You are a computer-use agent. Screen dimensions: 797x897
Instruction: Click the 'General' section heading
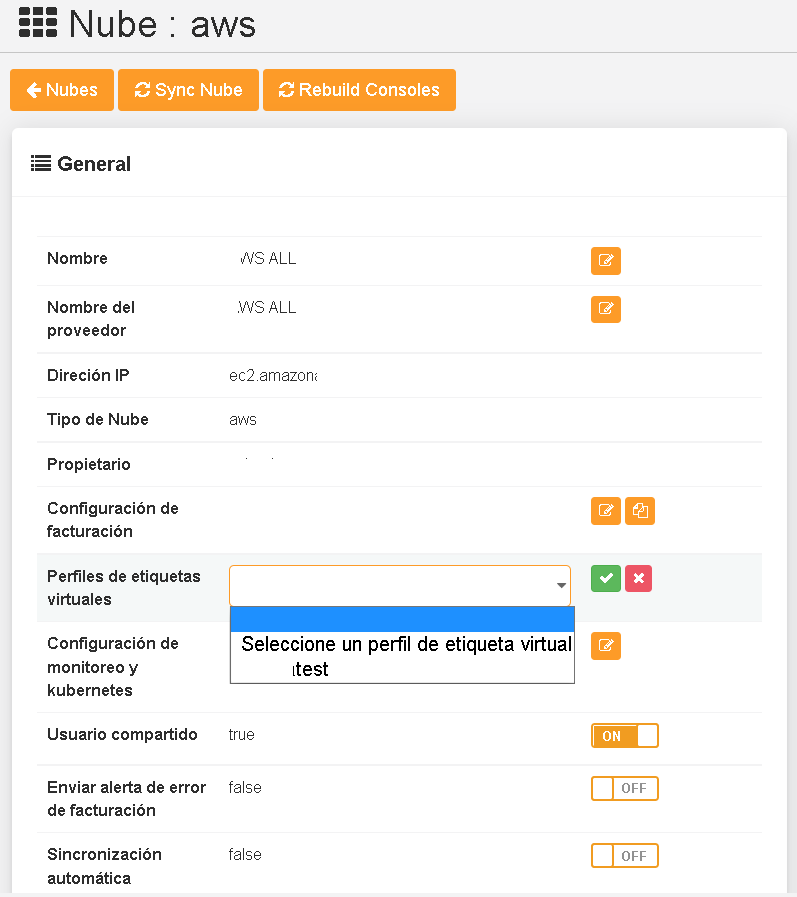(x=94, y=164)
